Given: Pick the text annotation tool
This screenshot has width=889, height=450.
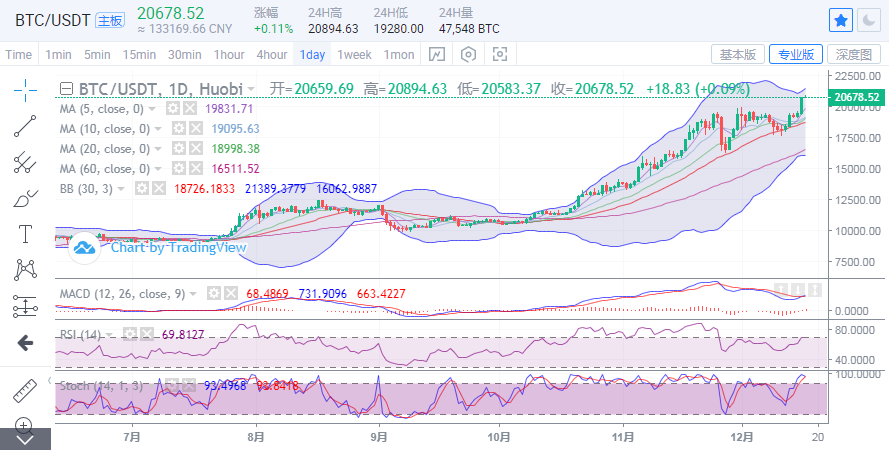Looking at the screenshot, I should point(25,234).
